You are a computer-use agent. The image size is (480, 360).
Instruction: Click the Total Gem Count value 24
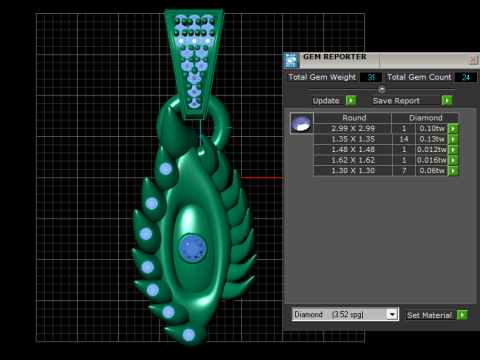[x=466, y=77]
